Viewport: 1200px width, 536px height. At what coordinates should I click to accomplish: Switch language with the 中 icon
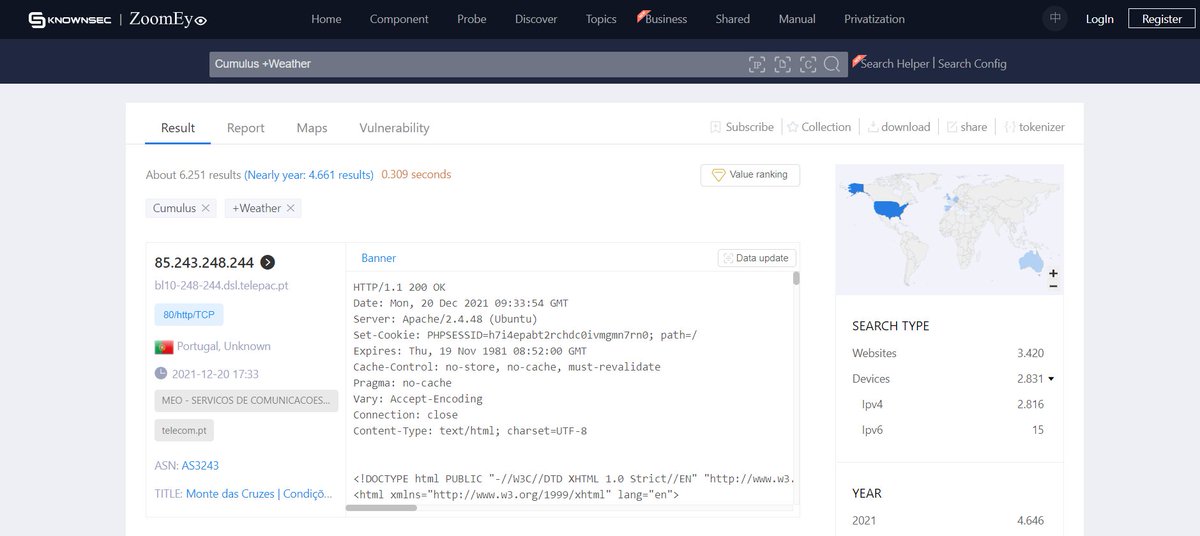tap(1055, 19)
